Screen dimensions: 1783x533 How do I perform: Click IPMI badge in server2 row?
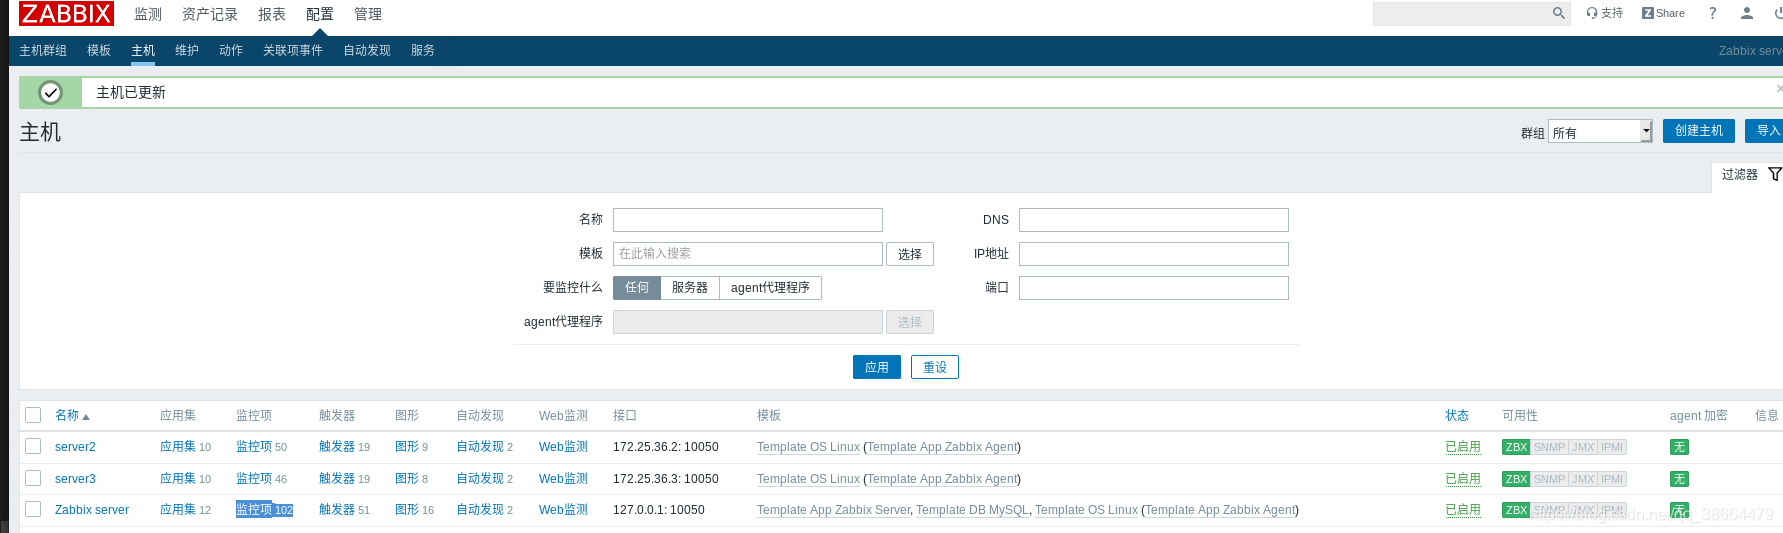(1612, 447)
